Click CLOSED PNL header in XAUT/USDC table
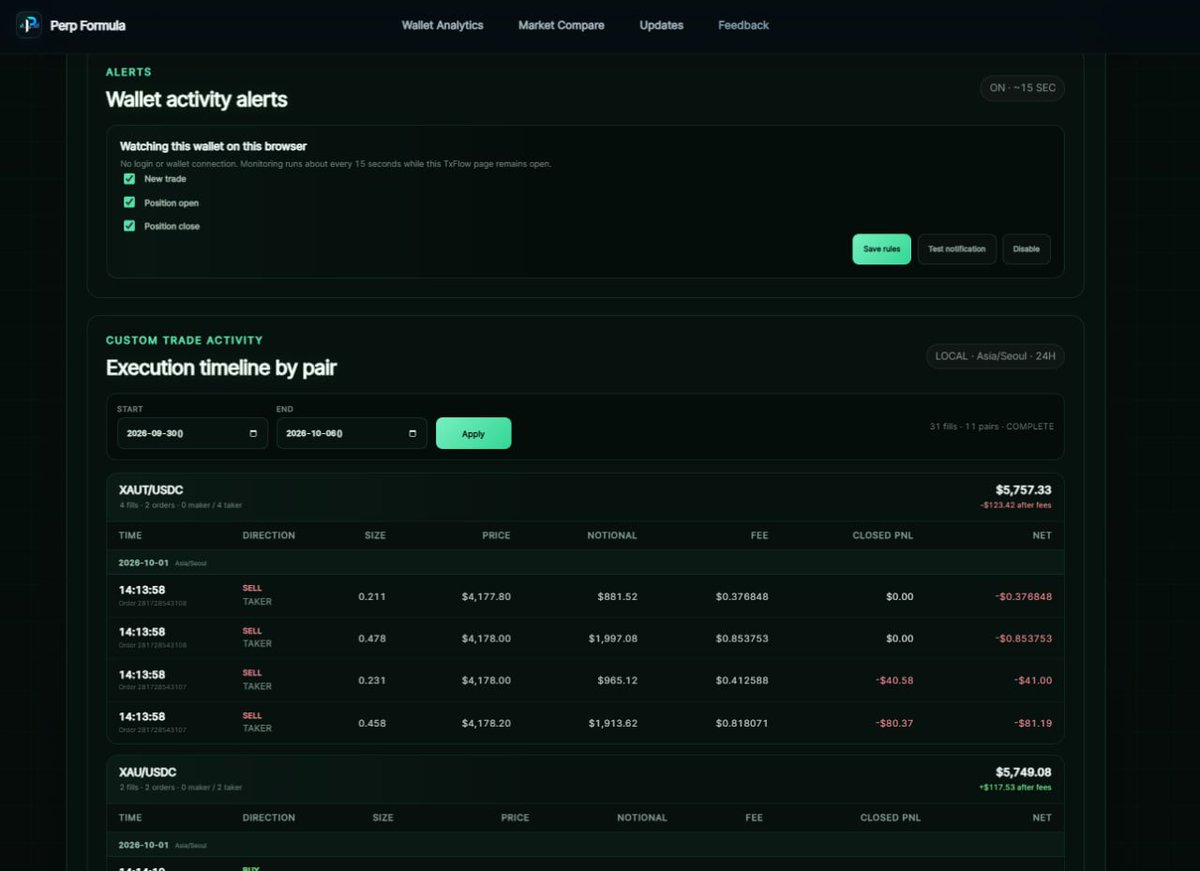1200x871 pixels. click(883, 535)
